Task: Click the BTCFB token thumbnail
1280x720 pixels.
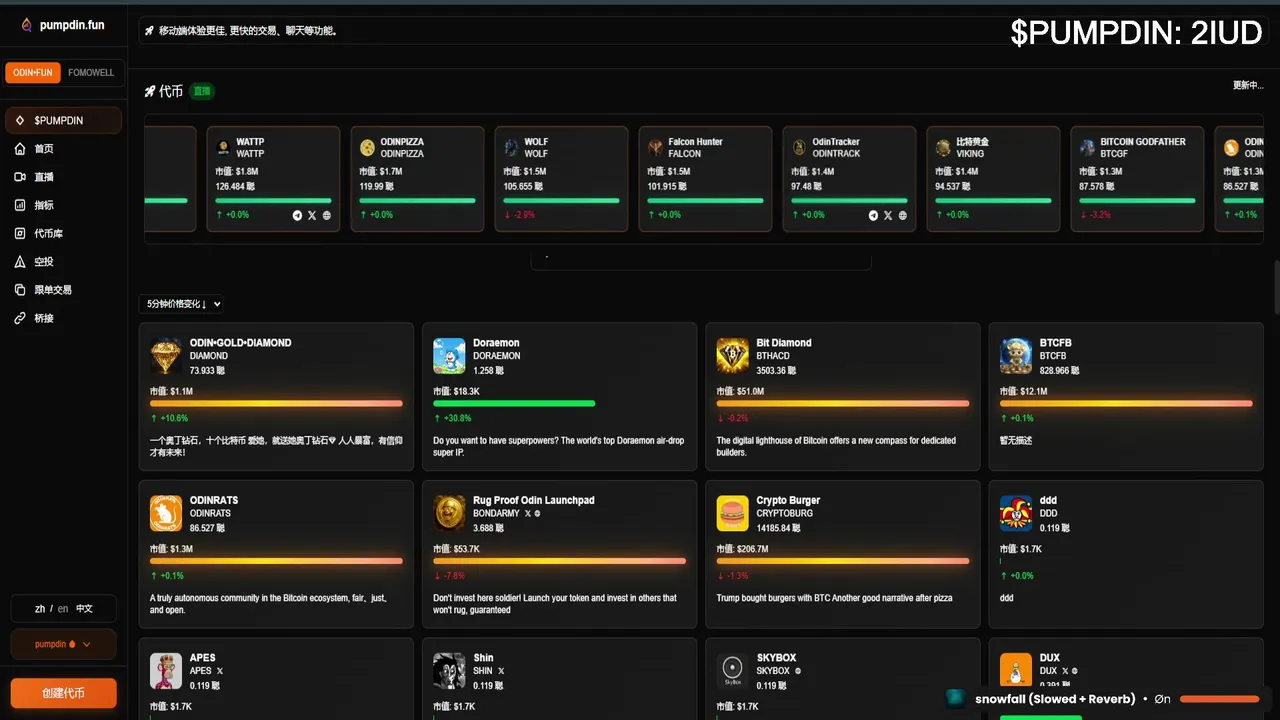Action: coord(1016,355)
